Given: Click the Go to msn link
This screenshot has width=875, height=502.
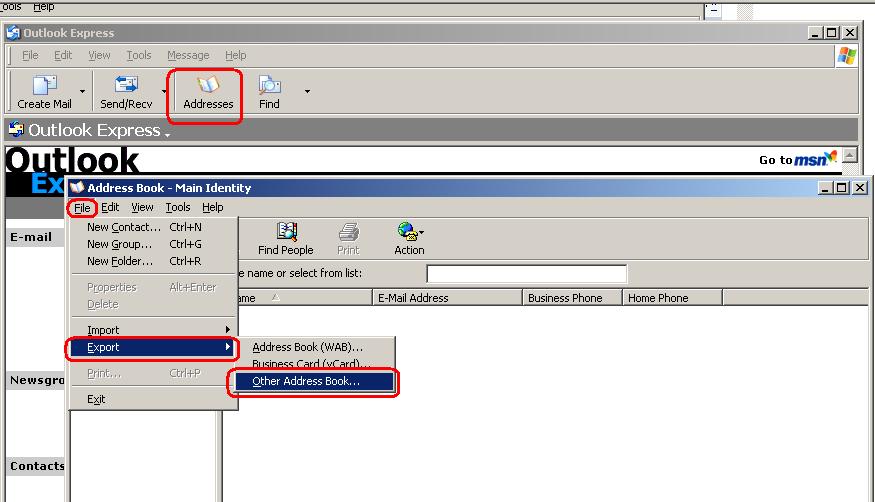Looking at the screenshot, I should coord(798,159).
